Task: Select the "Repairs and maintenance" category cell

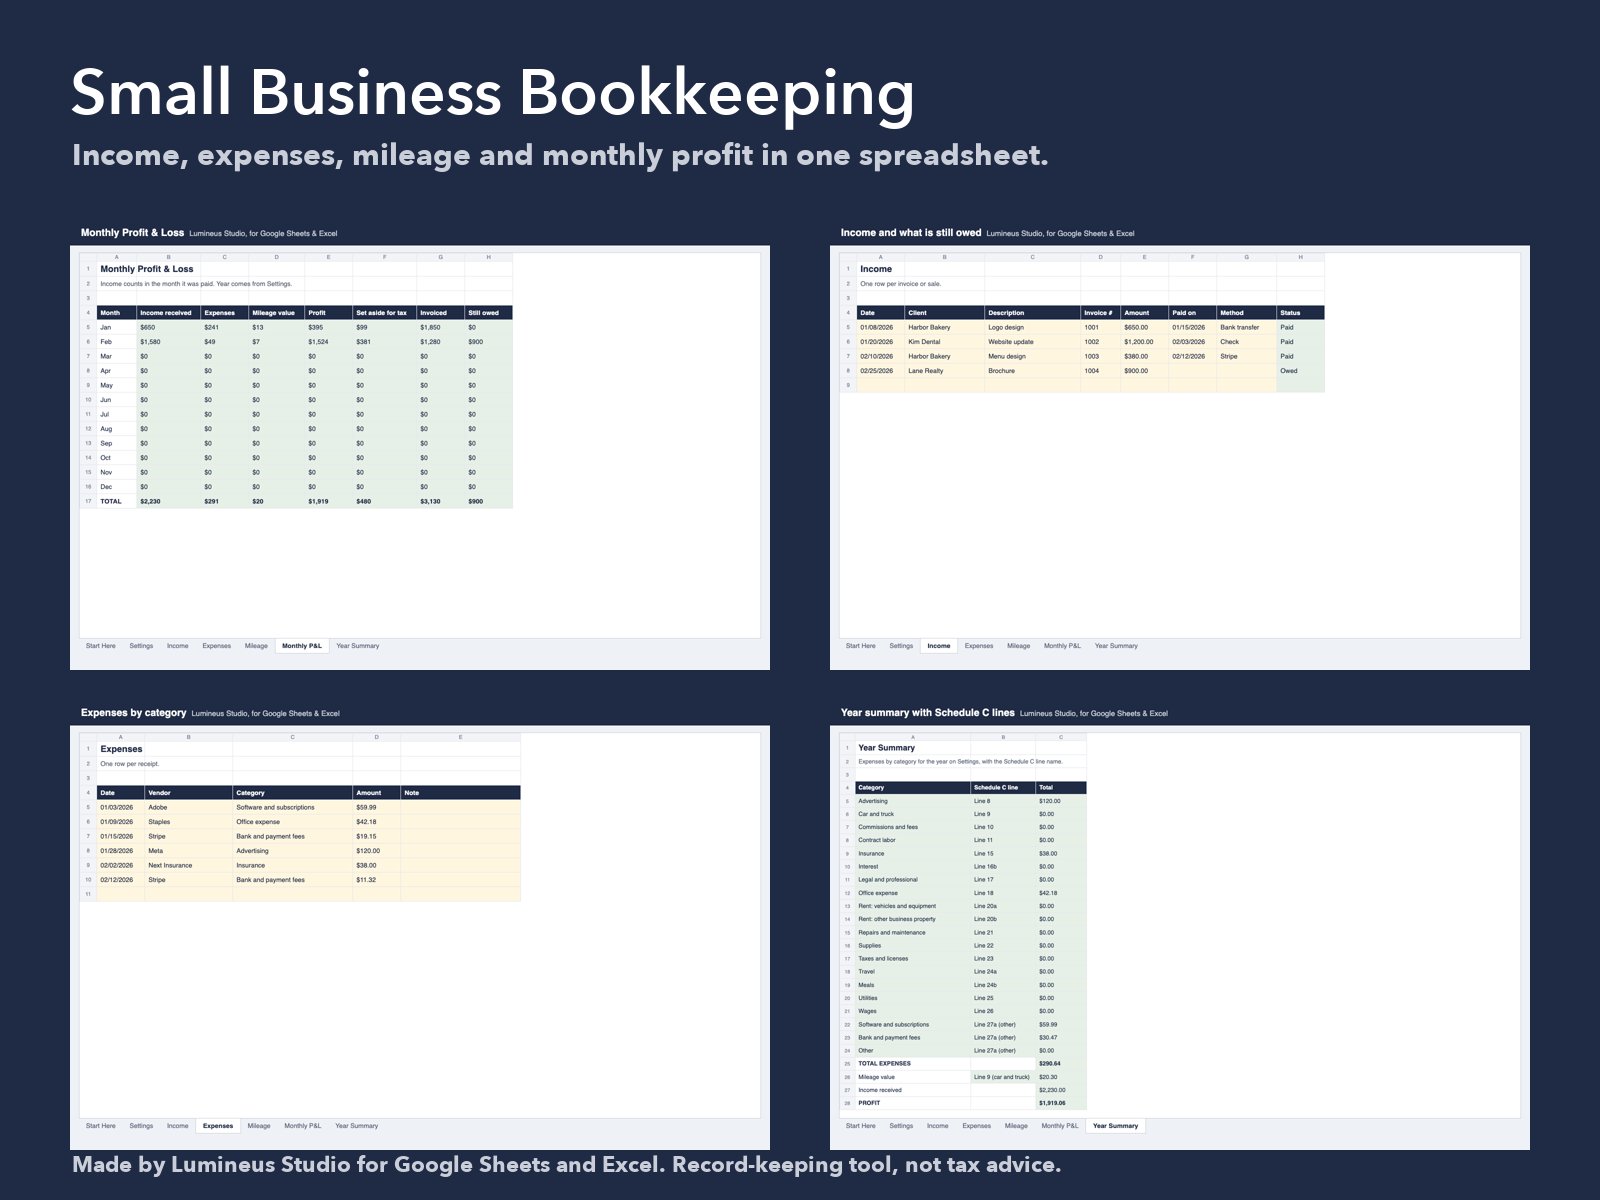Action: pos(913,932)
